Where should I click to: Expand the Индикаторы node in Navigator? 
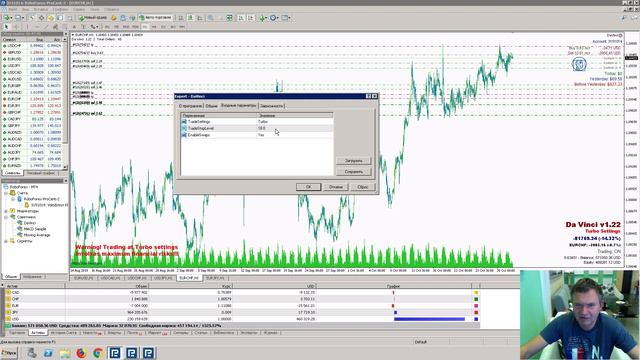[6, 211]
